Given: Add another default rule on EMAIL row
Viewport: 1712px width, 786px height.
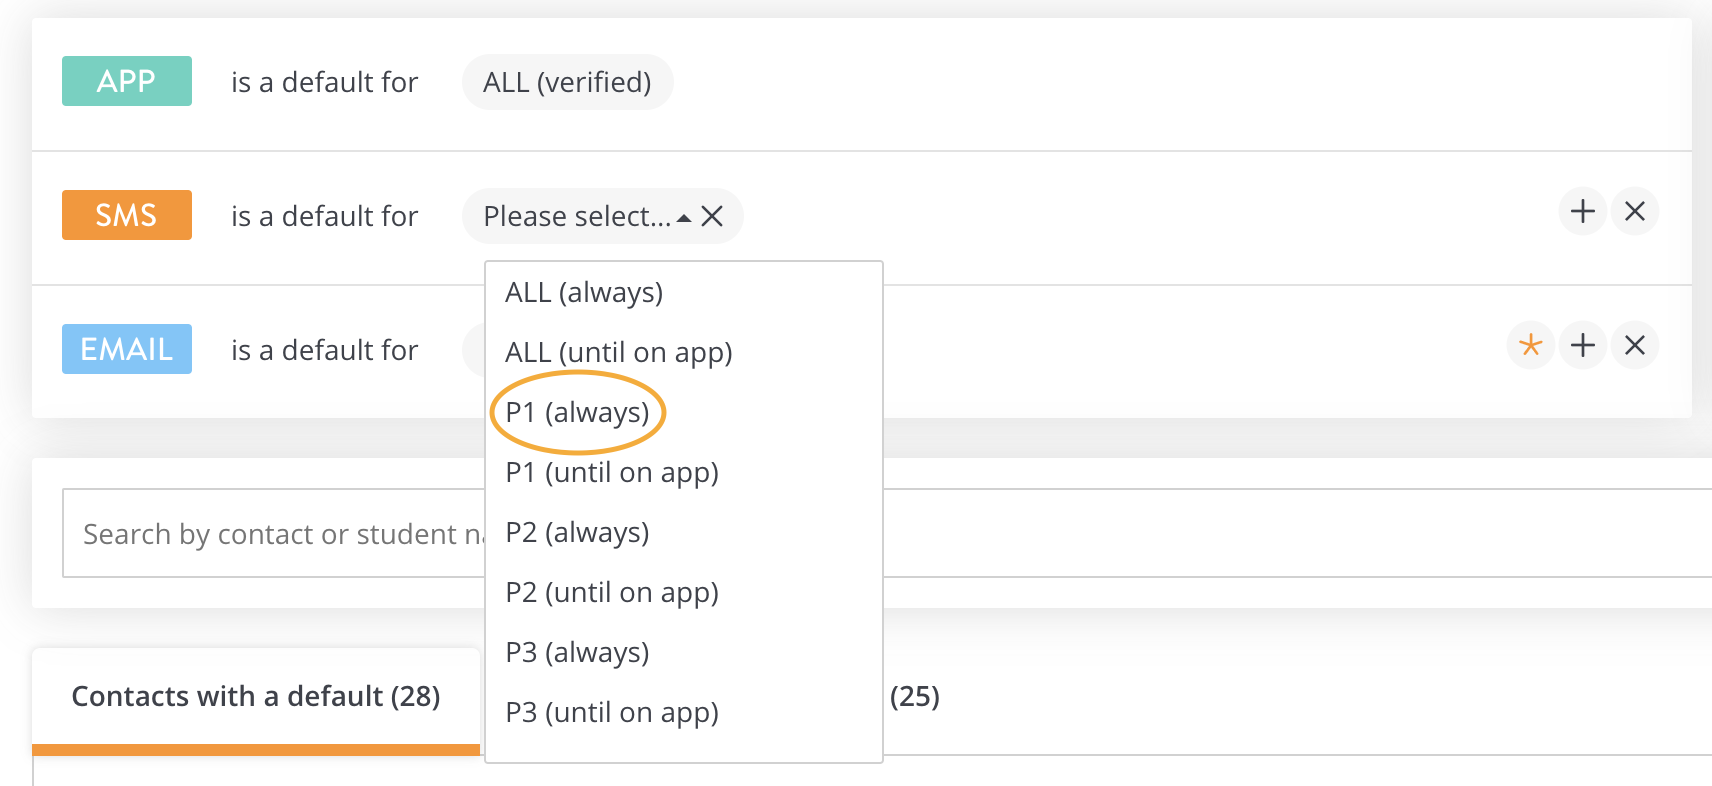Looking at the screenshot, I should [x=1582, y=346].
